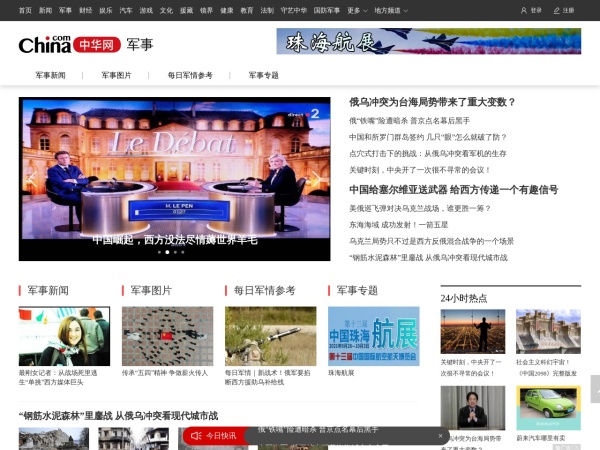Click the China.com 中华网 logo
The width and height of the screenshot is (600, 450).
pos(70,45)
